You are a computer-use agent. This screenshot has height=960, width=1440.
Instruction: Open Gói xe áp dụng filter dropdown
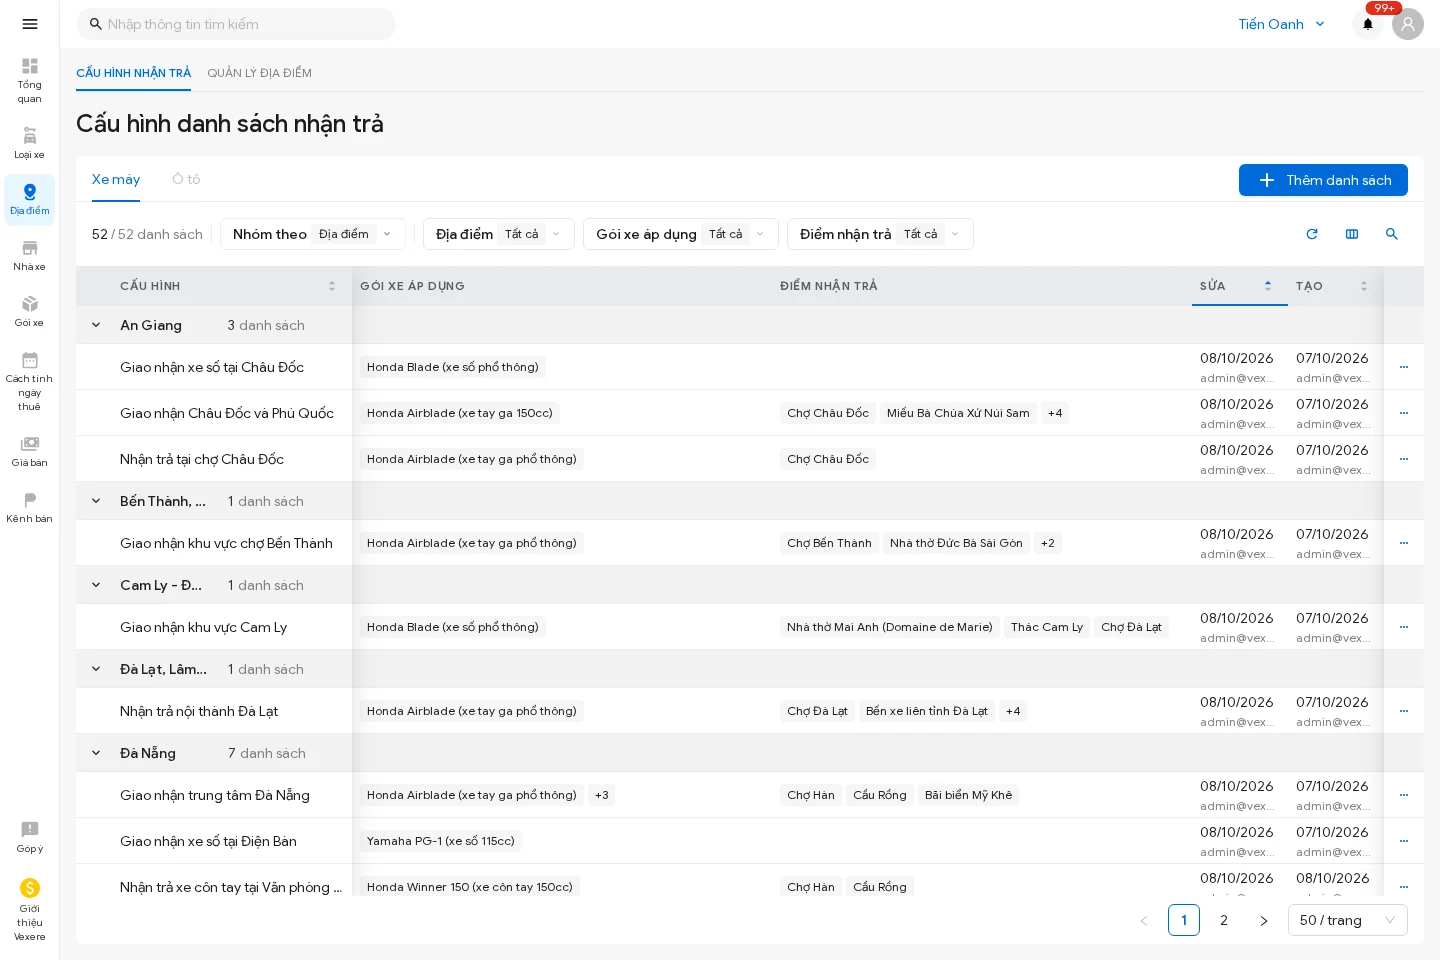point(681,234)
